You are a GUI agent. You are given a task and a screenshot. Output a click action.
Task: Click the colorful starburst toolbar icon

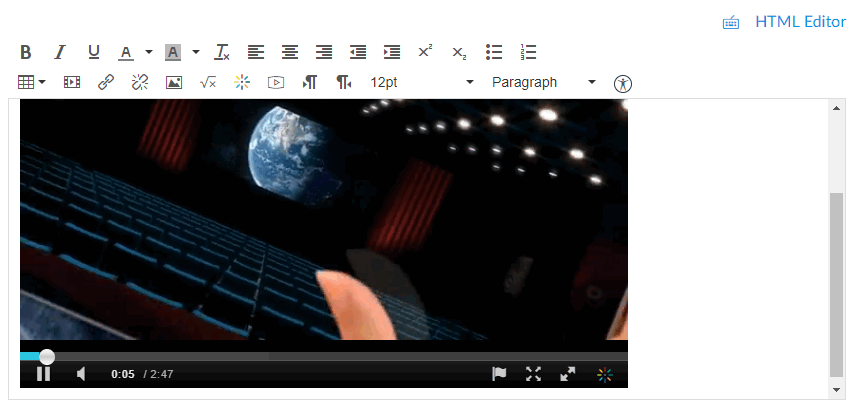click(x=242, y=82)
